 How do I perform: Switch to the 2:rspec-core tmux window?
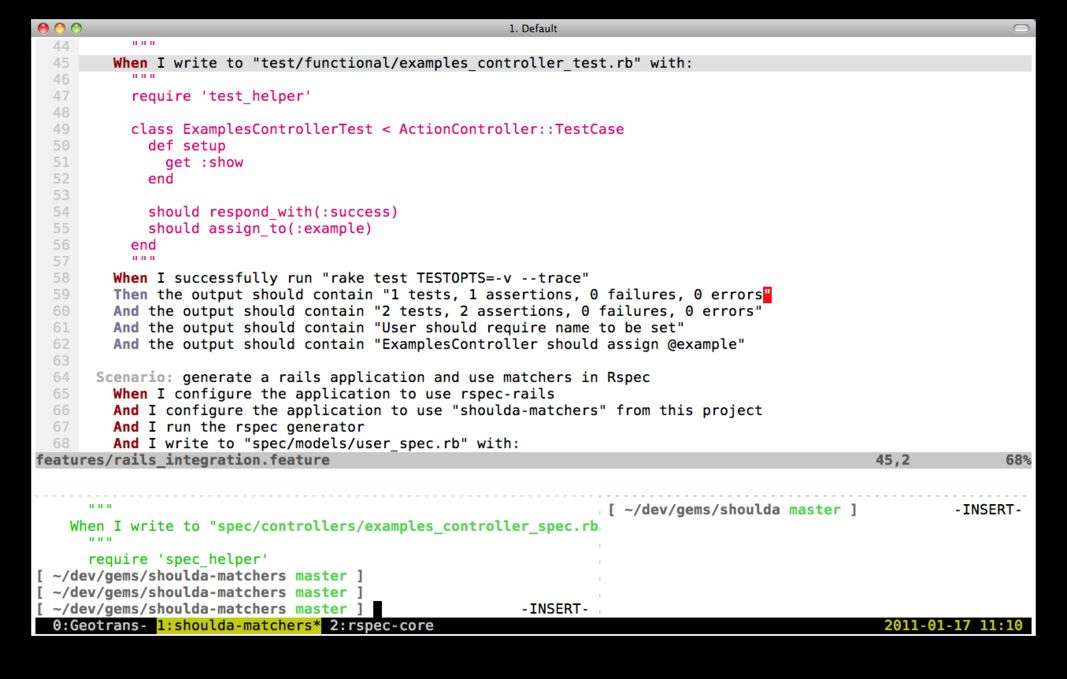pos(382,625)
